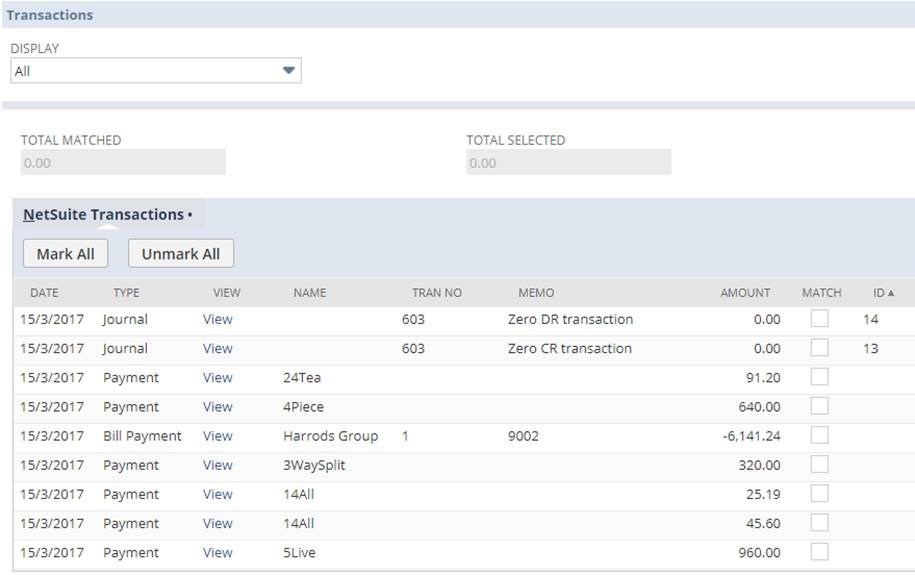
Task: Check match box for 25.19 14All payment
Action: [x=820, y=494]
